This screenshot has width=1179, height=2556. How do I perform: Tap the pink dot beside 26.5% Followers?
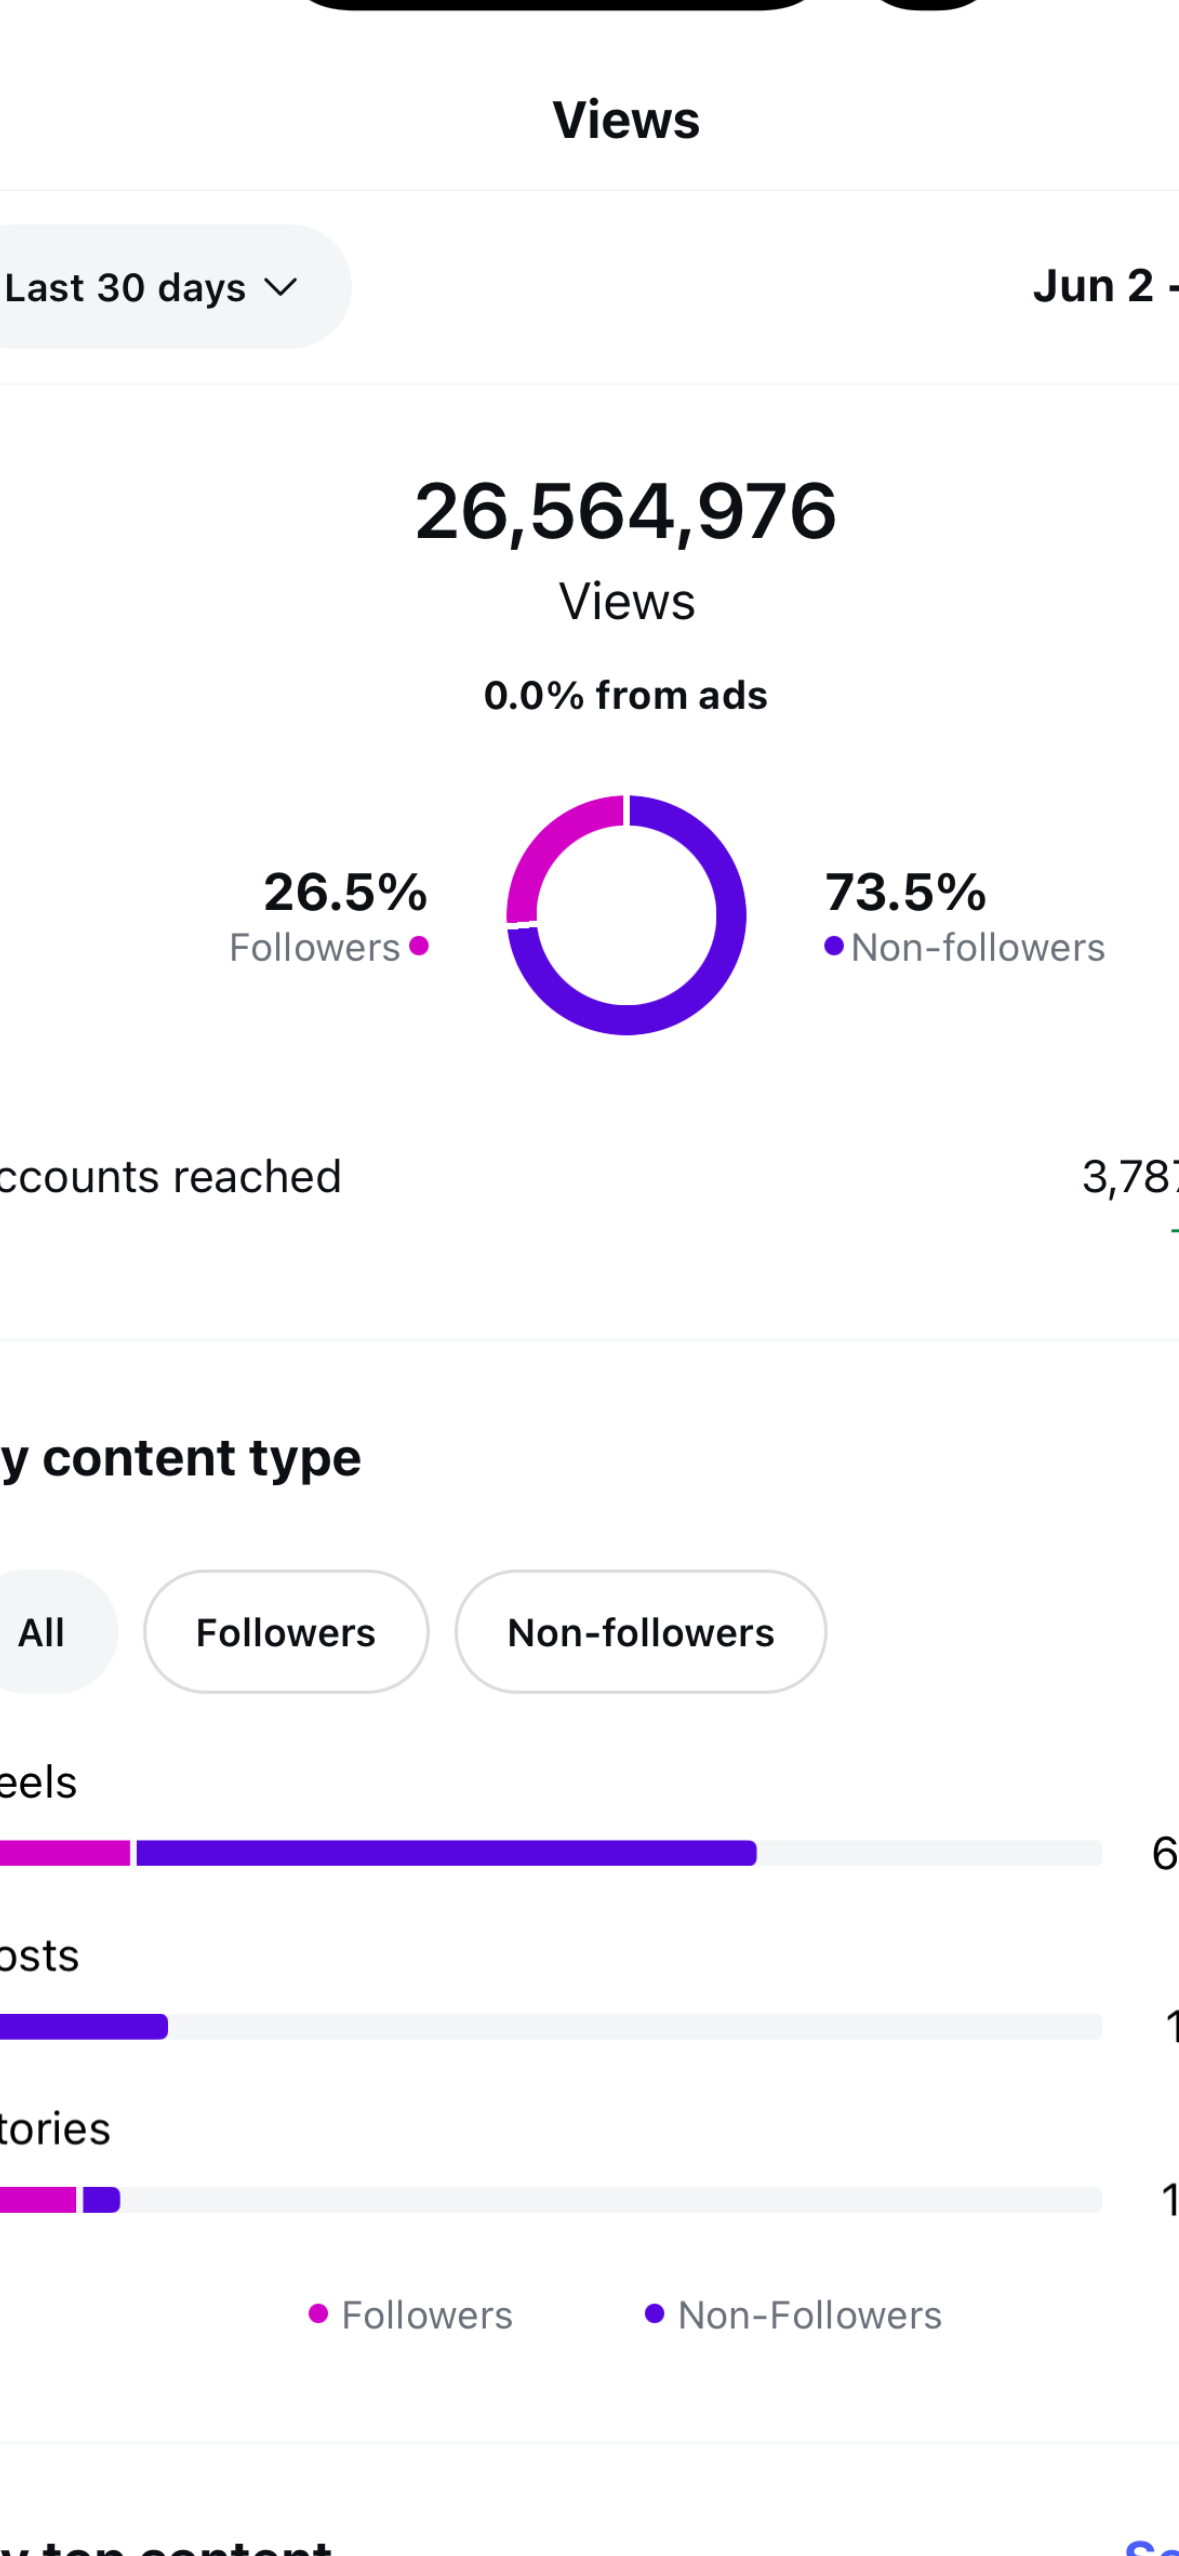click(419, 946)
